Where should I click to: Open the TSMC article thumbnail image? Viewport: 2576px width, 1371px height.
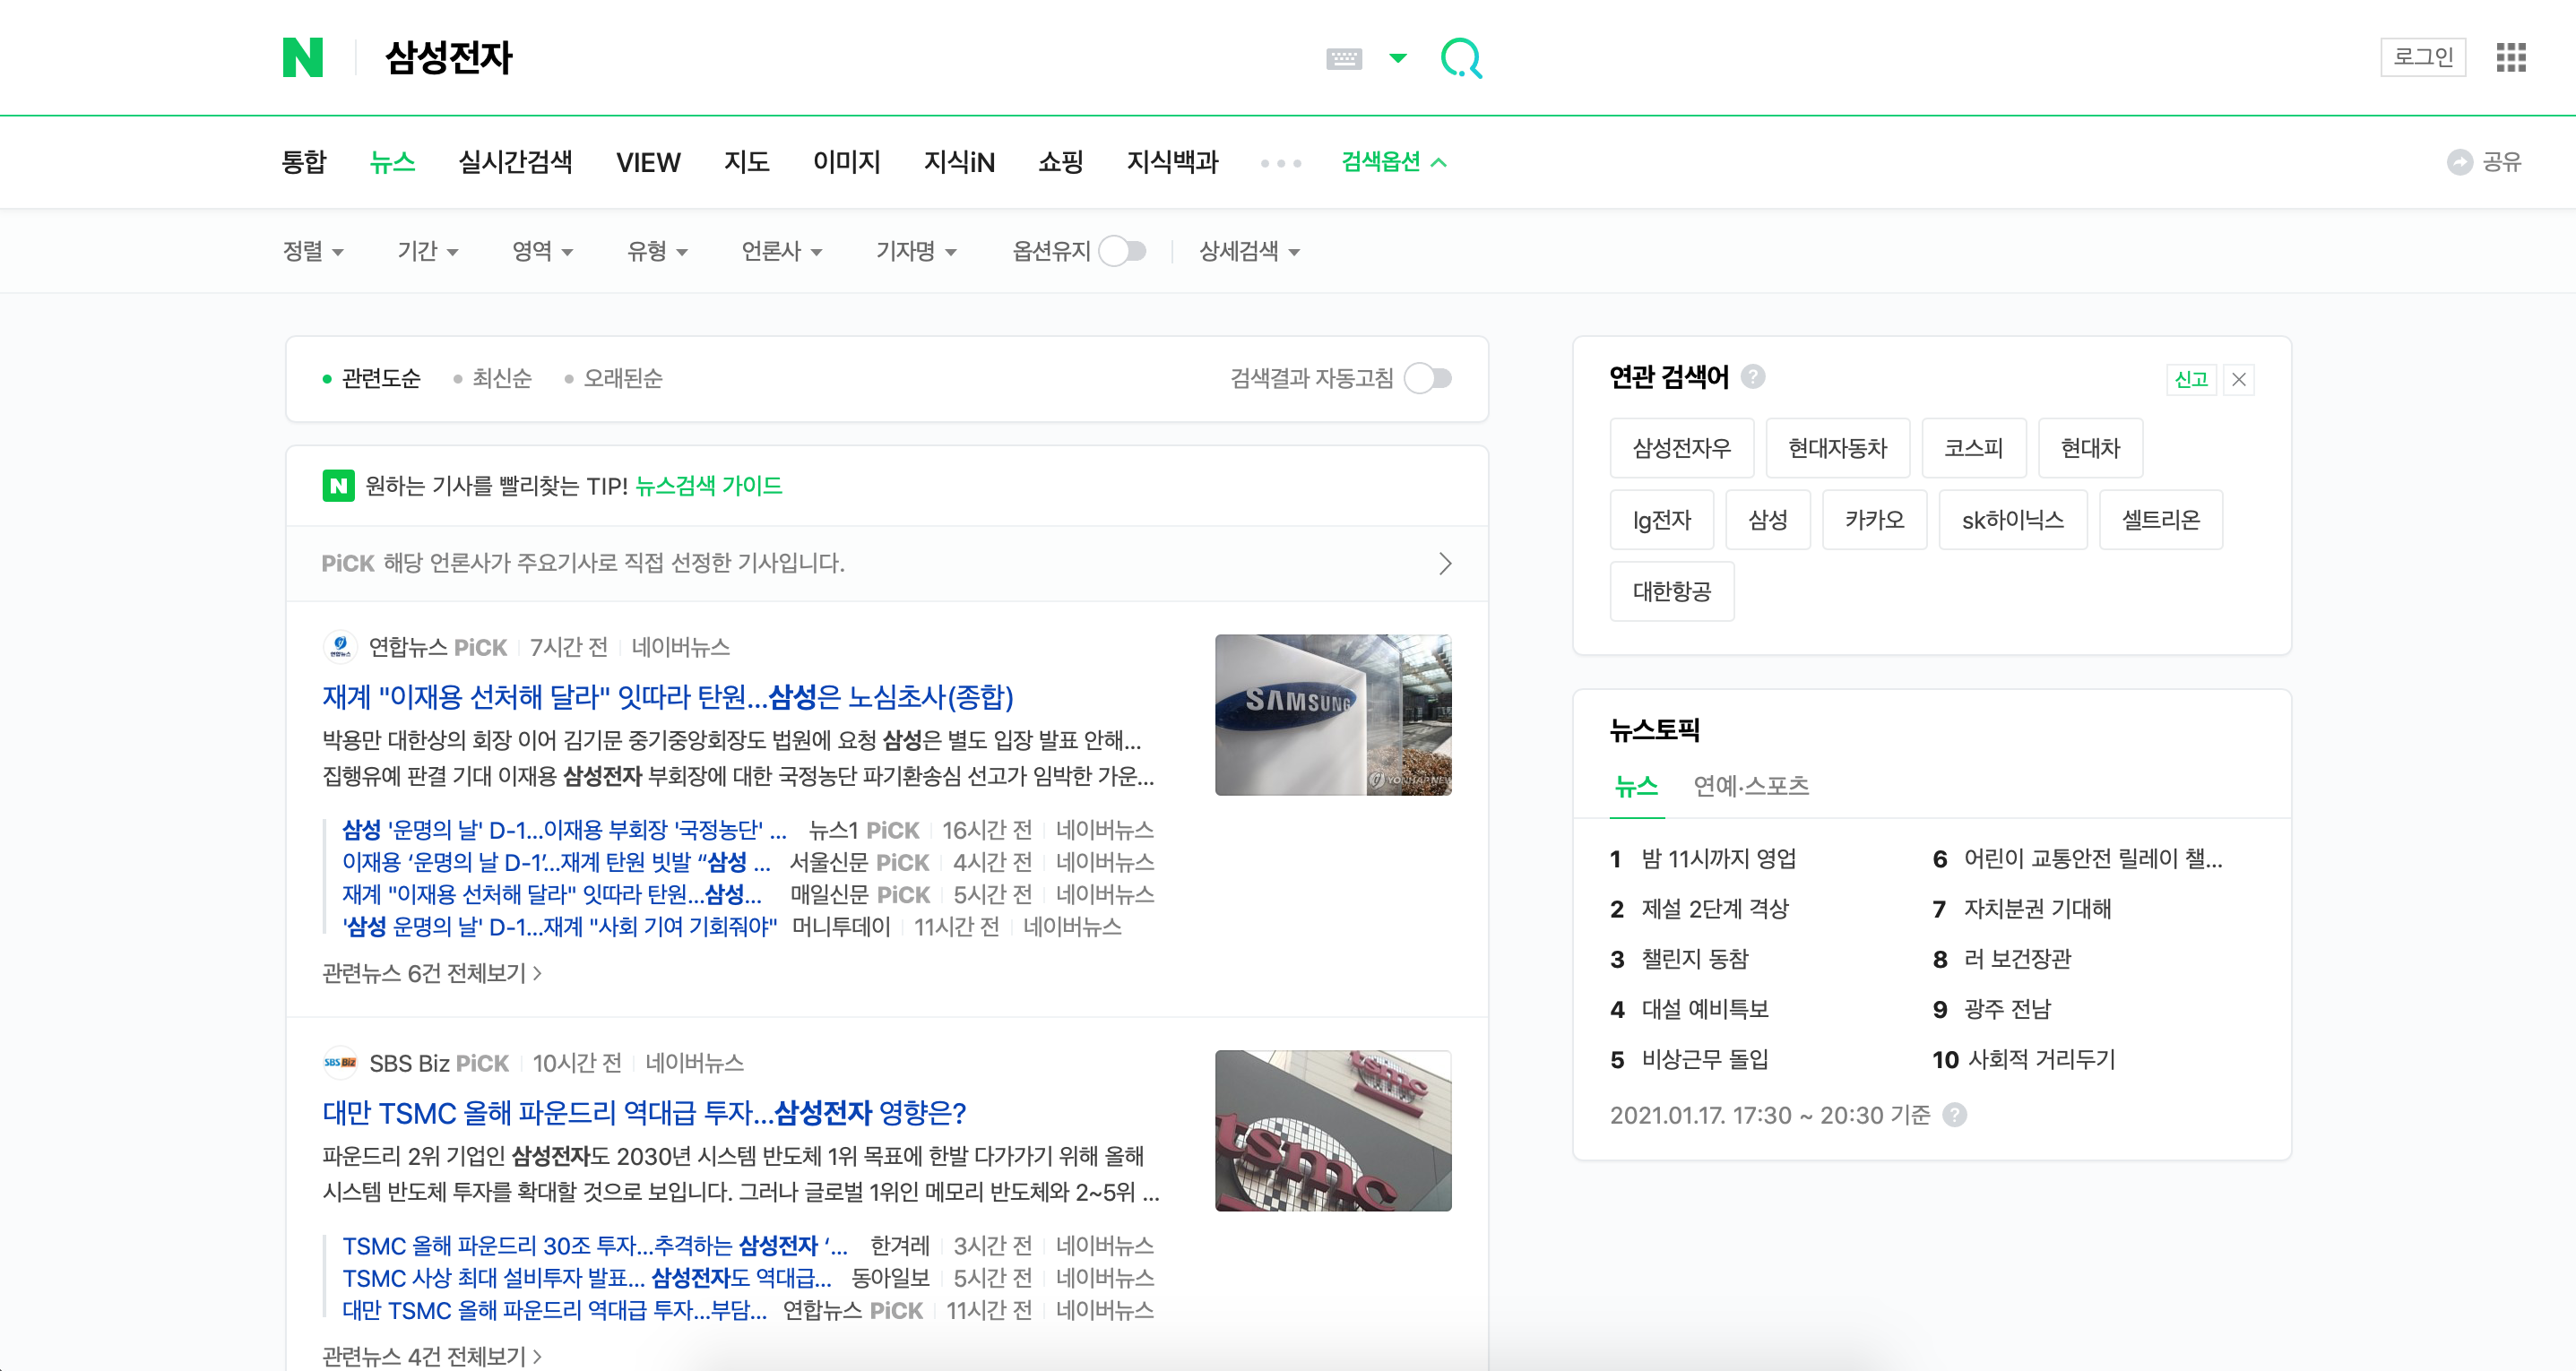click(x=1332, y=1130)
